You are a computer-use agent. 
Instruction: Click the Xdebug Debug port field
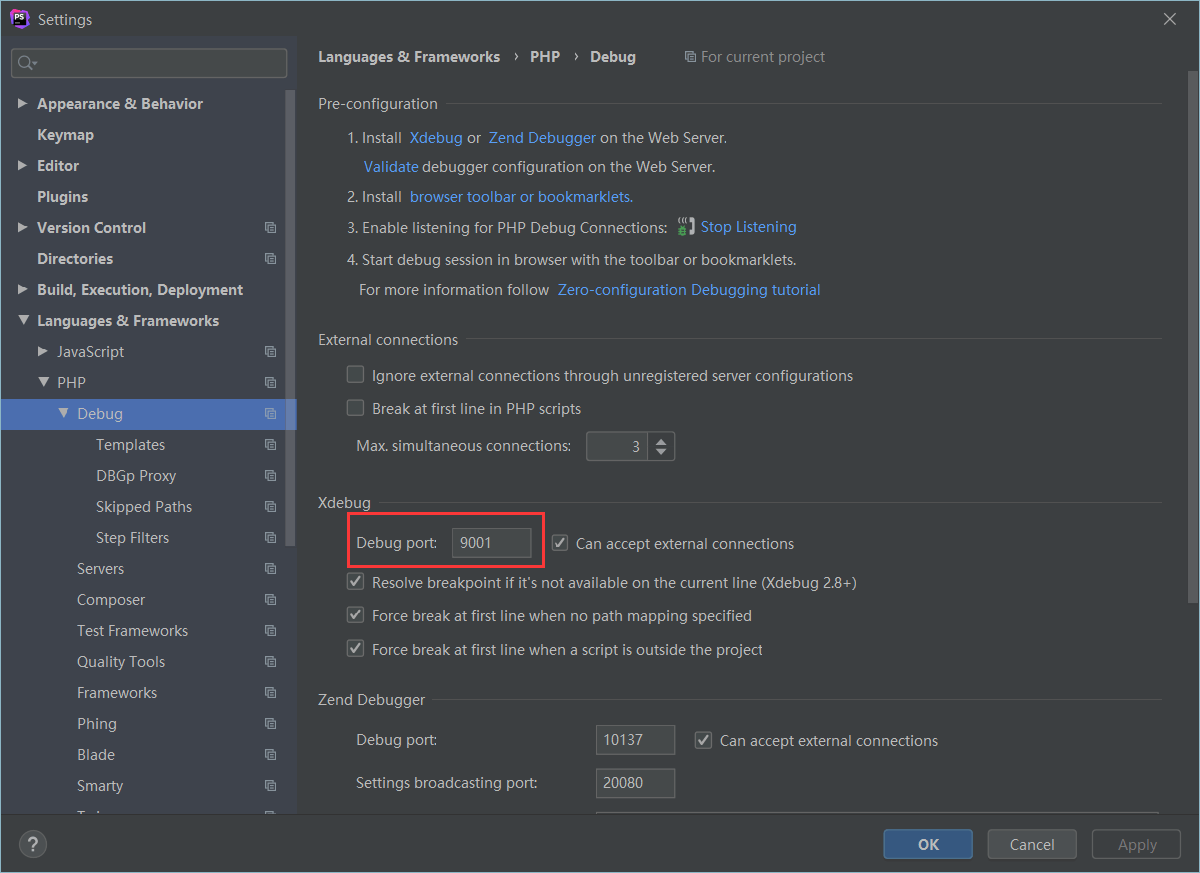(x=491, y=544)
